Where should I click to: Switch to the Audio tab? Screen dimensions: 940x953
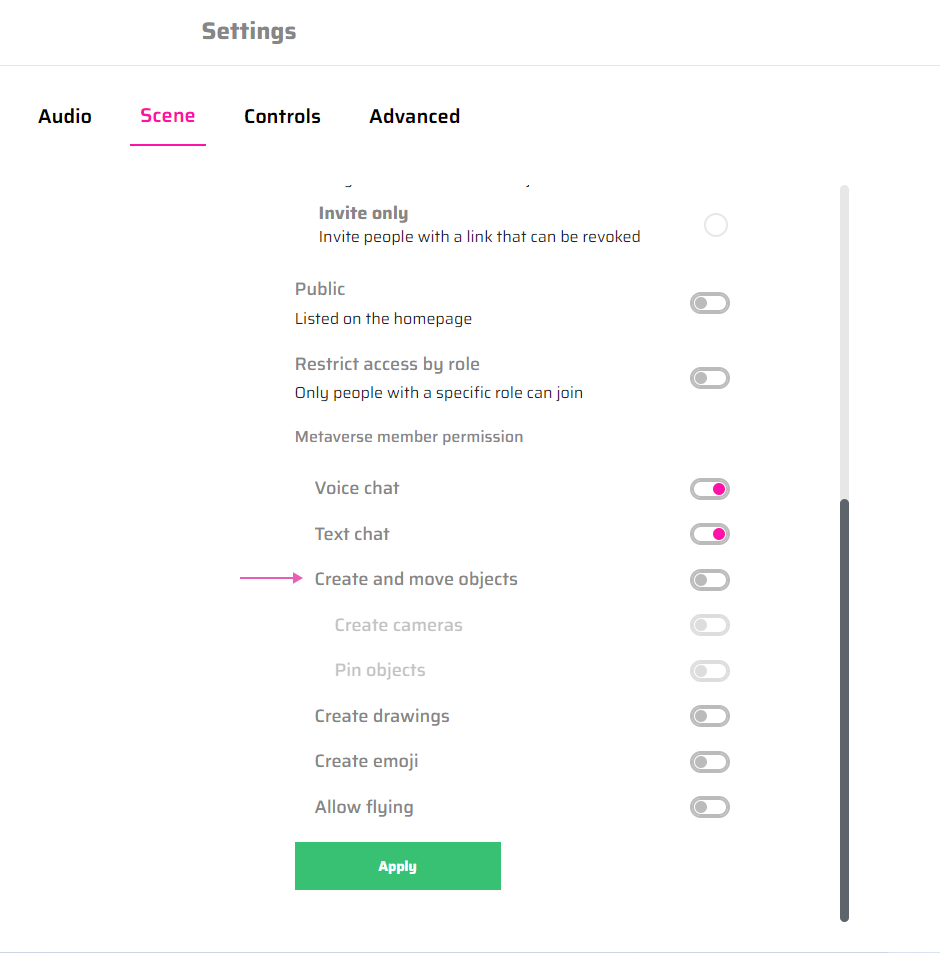click(65, 116)
